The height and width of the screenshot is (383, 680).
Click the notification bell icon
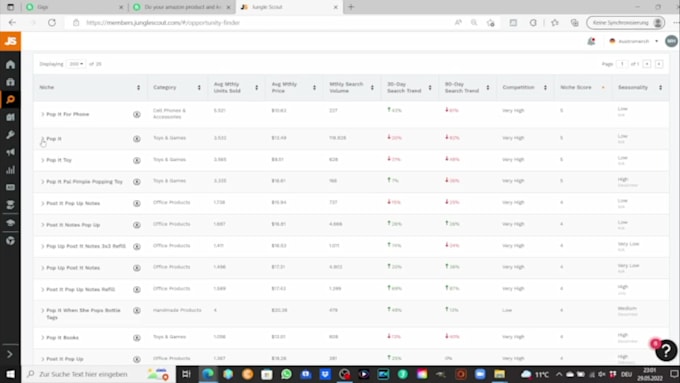pyautogui.click(x=591, y=41)
